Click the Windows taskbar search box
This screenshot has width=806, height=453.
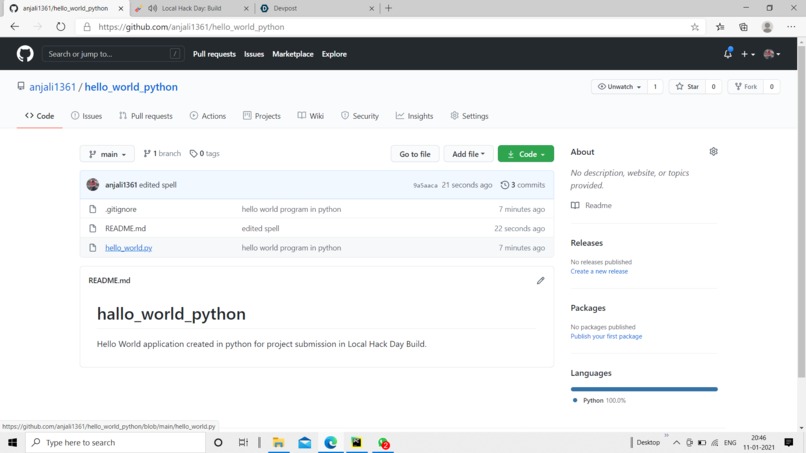116,442
